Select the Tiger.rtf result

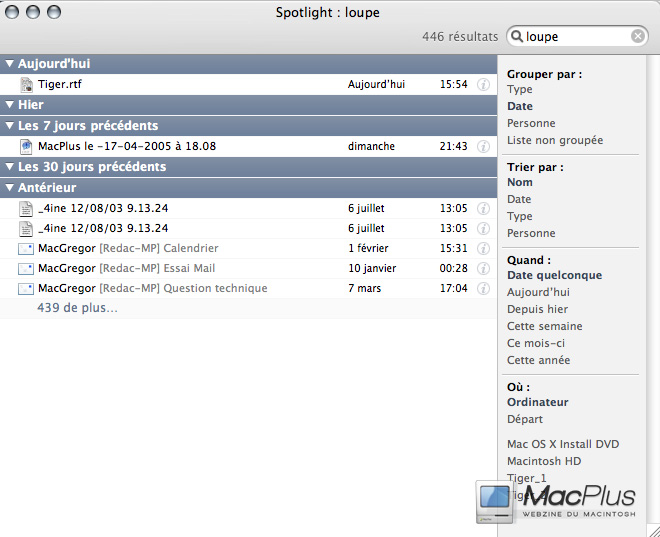coord(248,85)
